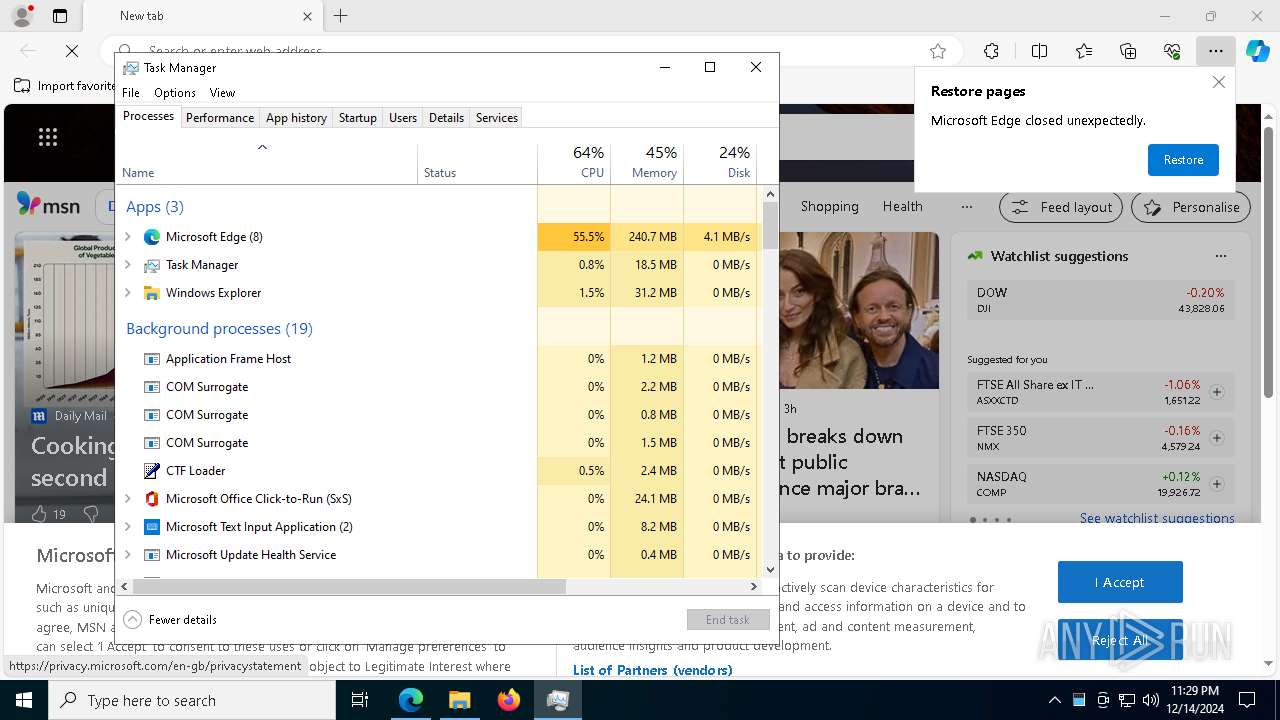Open Task View on the taskbar

click(x=360, y=701)
